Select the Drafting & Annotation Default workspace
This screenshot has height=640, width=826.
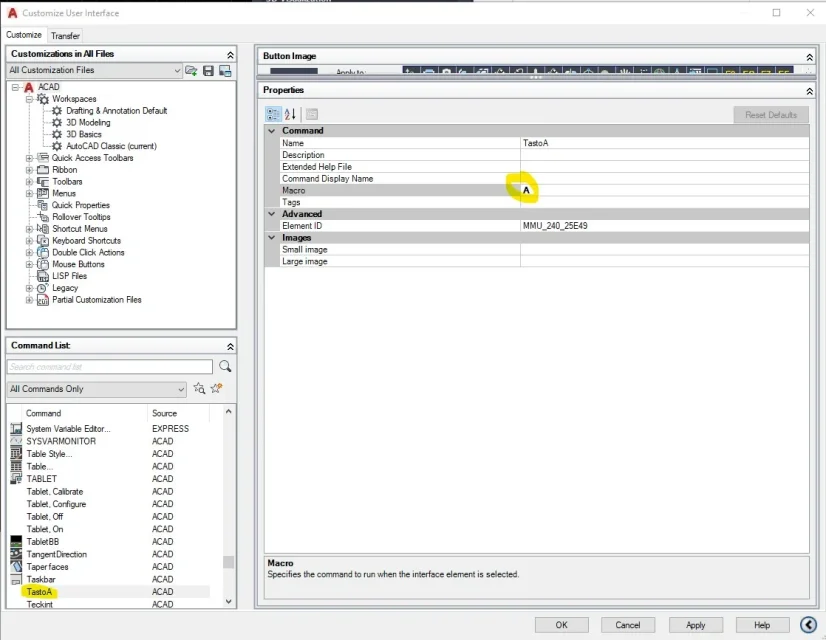[x=116, y=111]
